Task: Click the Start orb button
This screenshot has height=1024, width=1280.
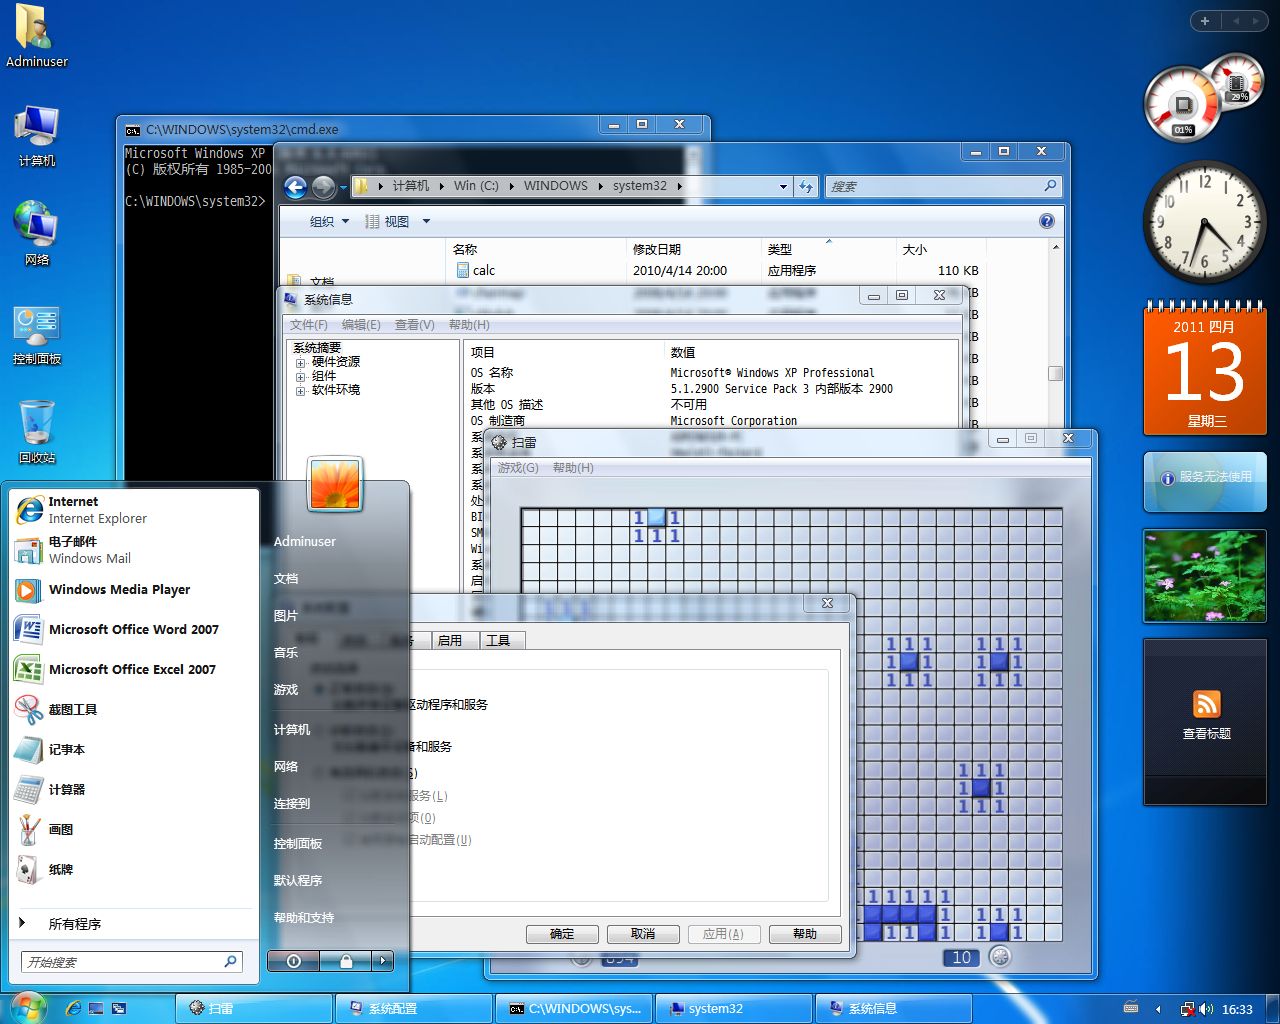Action: (x=27, y=1007)
